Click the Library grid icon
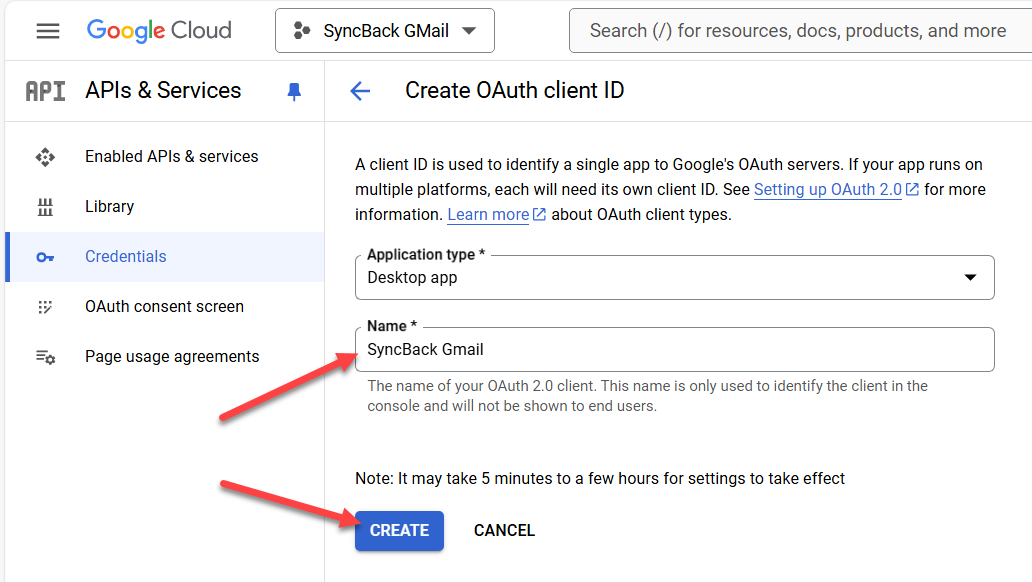Image resolution: width=1032 pixels, height=582 pixels. 45,207
